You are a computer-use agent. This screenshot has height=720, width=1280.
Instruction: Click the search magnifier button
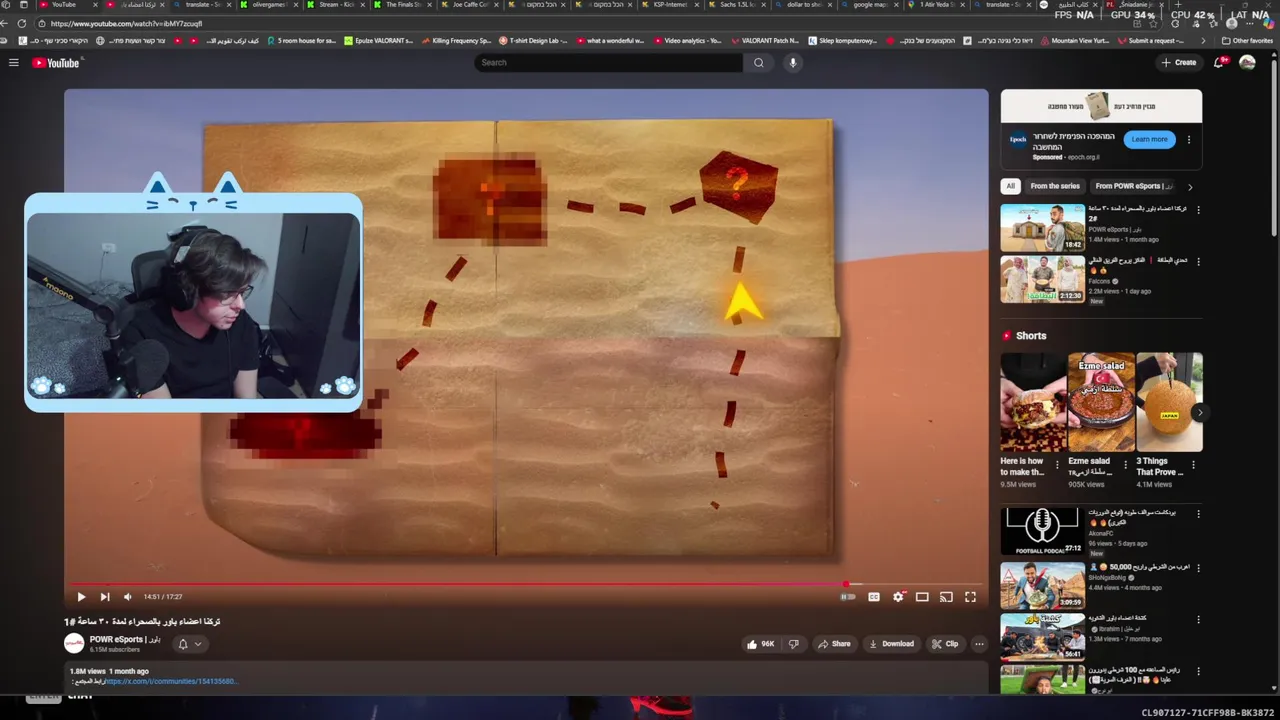759,63
